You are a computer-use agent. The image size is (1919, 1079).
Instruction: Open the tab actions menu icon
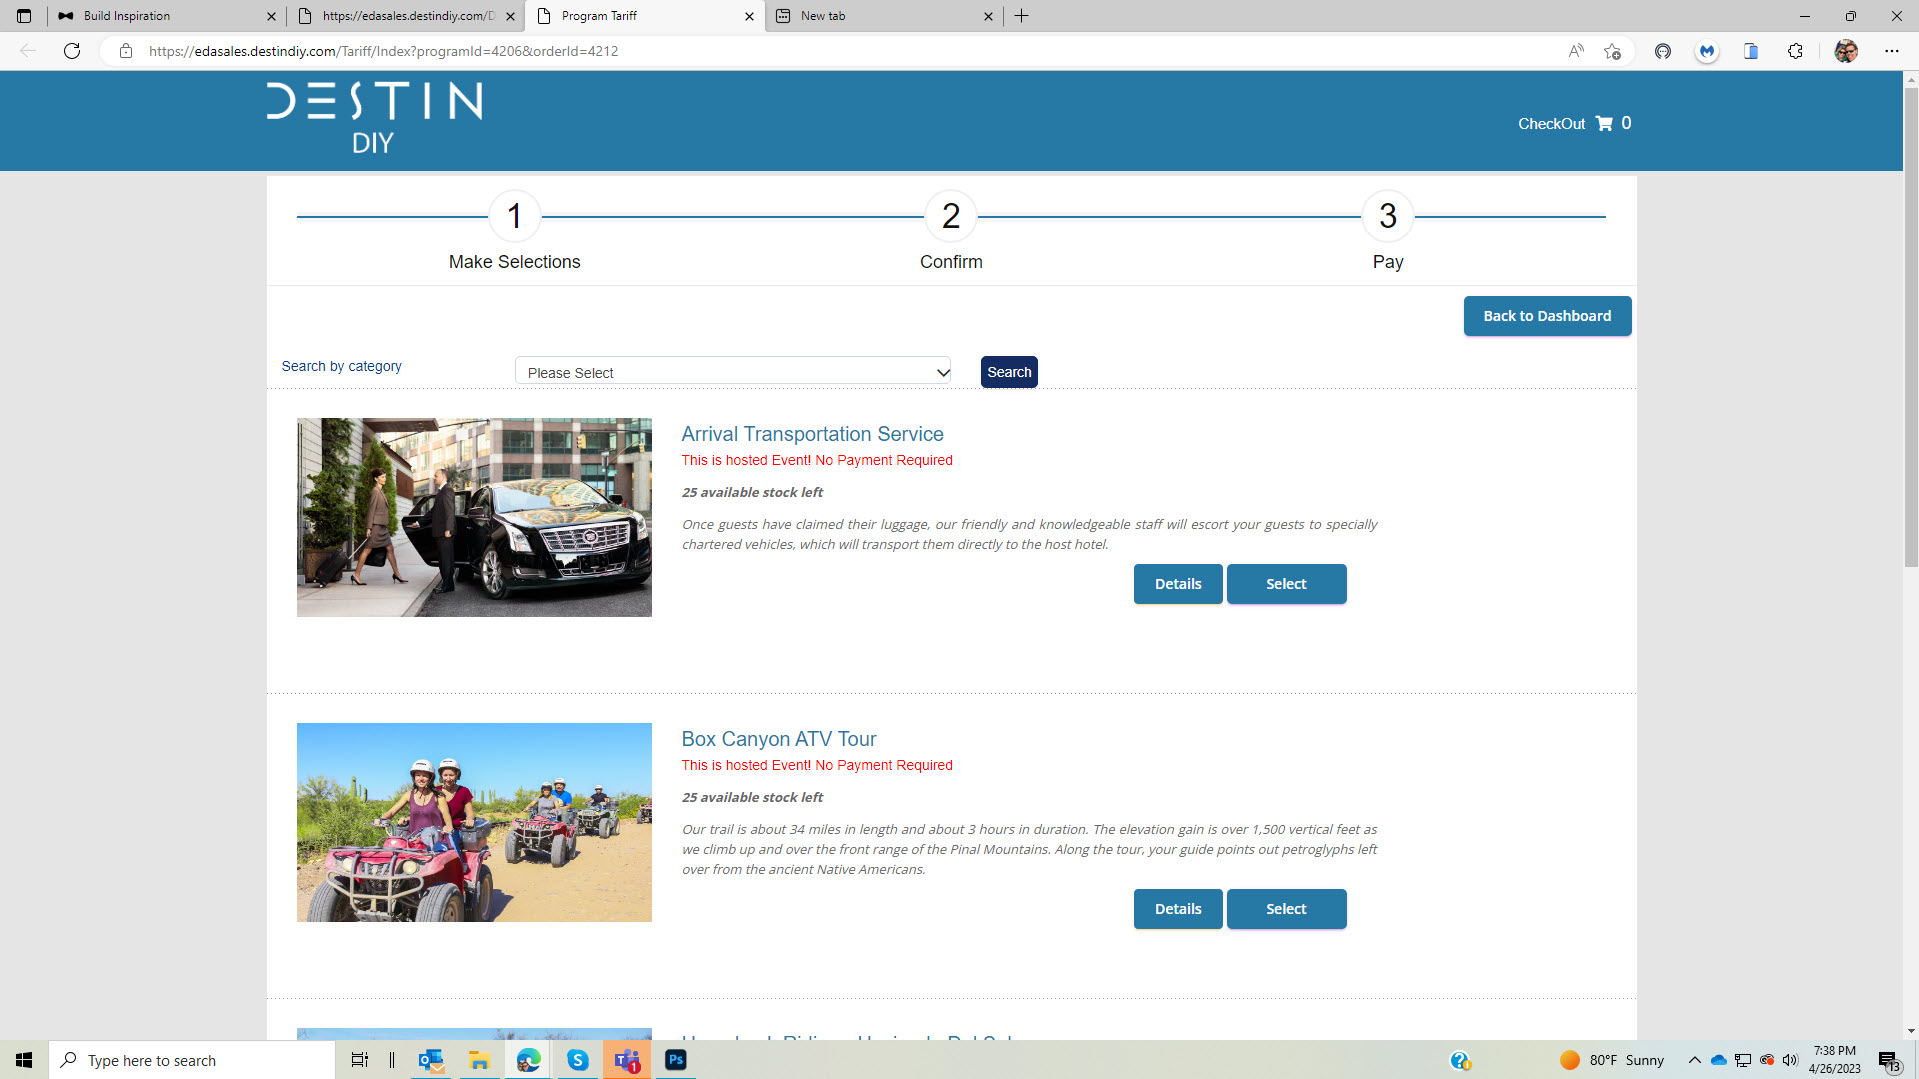click(24, 16)
